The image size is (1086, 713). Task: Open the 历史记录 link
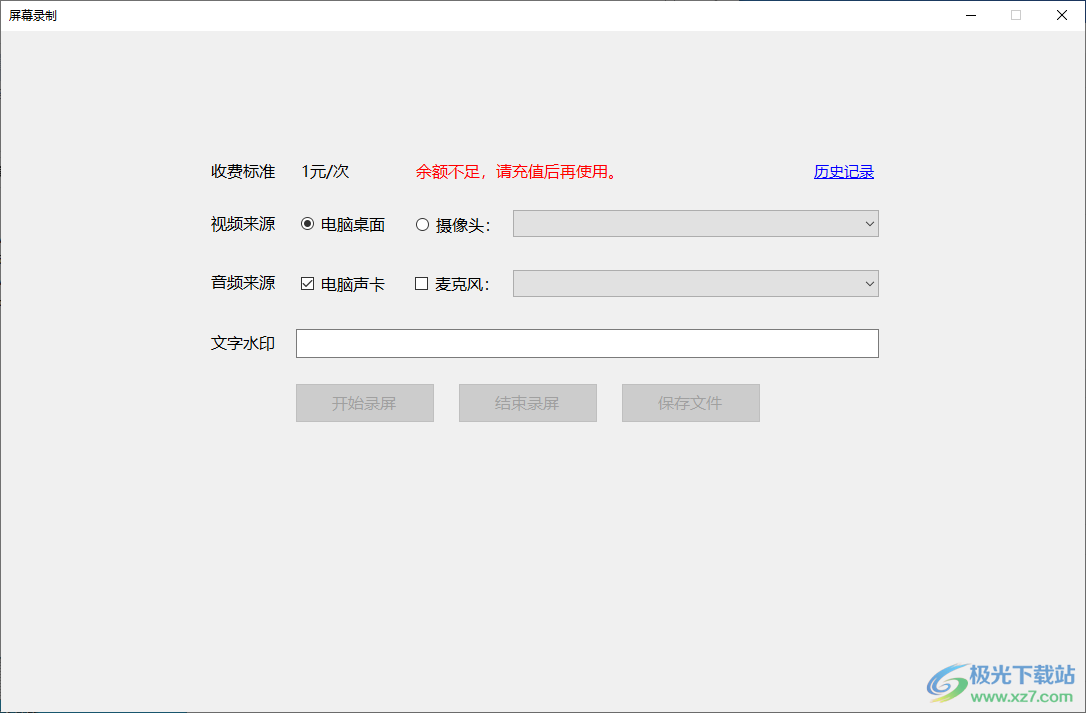[844, 172]
